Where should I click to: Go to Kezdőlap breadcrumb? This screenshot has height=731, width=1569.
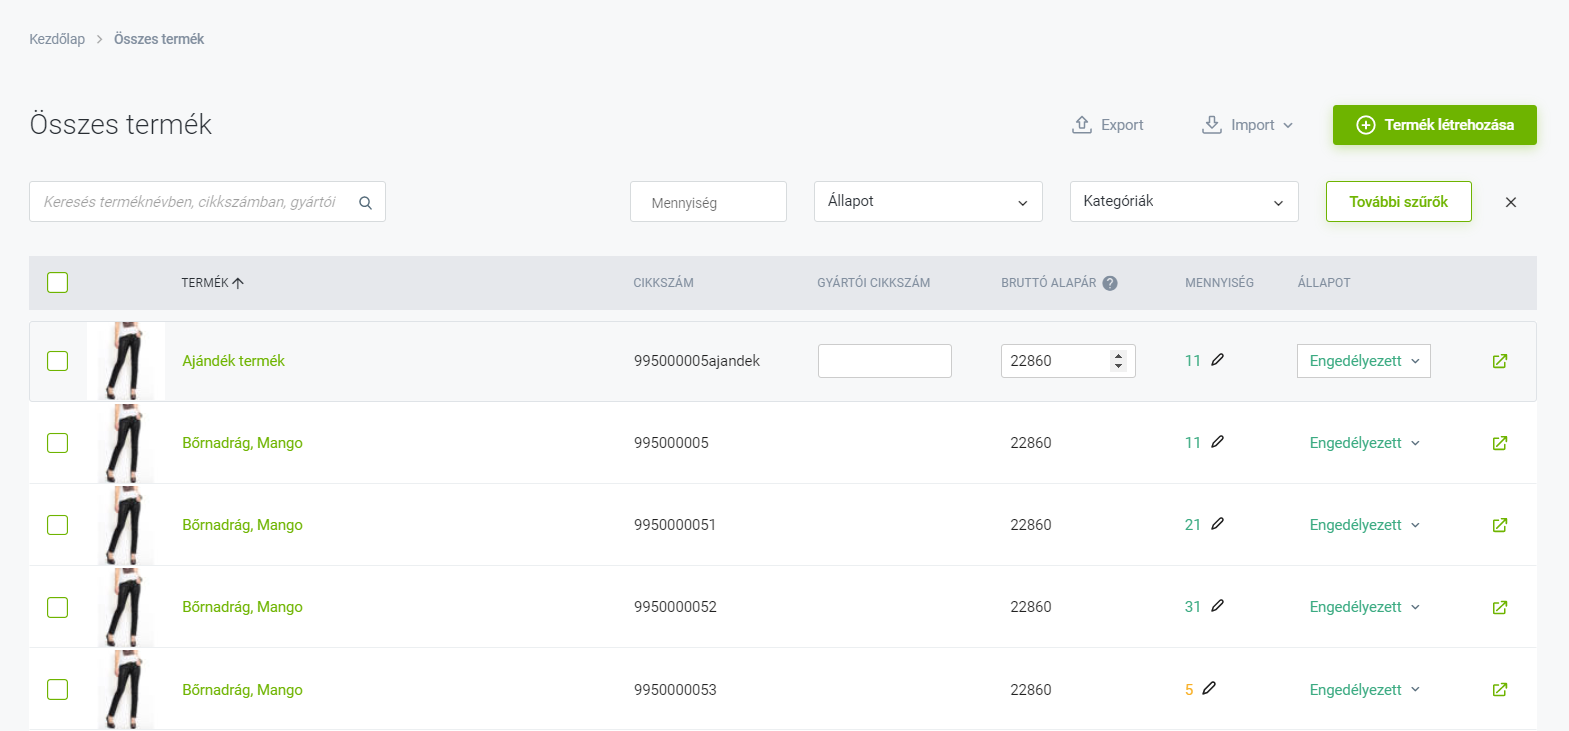57,39
